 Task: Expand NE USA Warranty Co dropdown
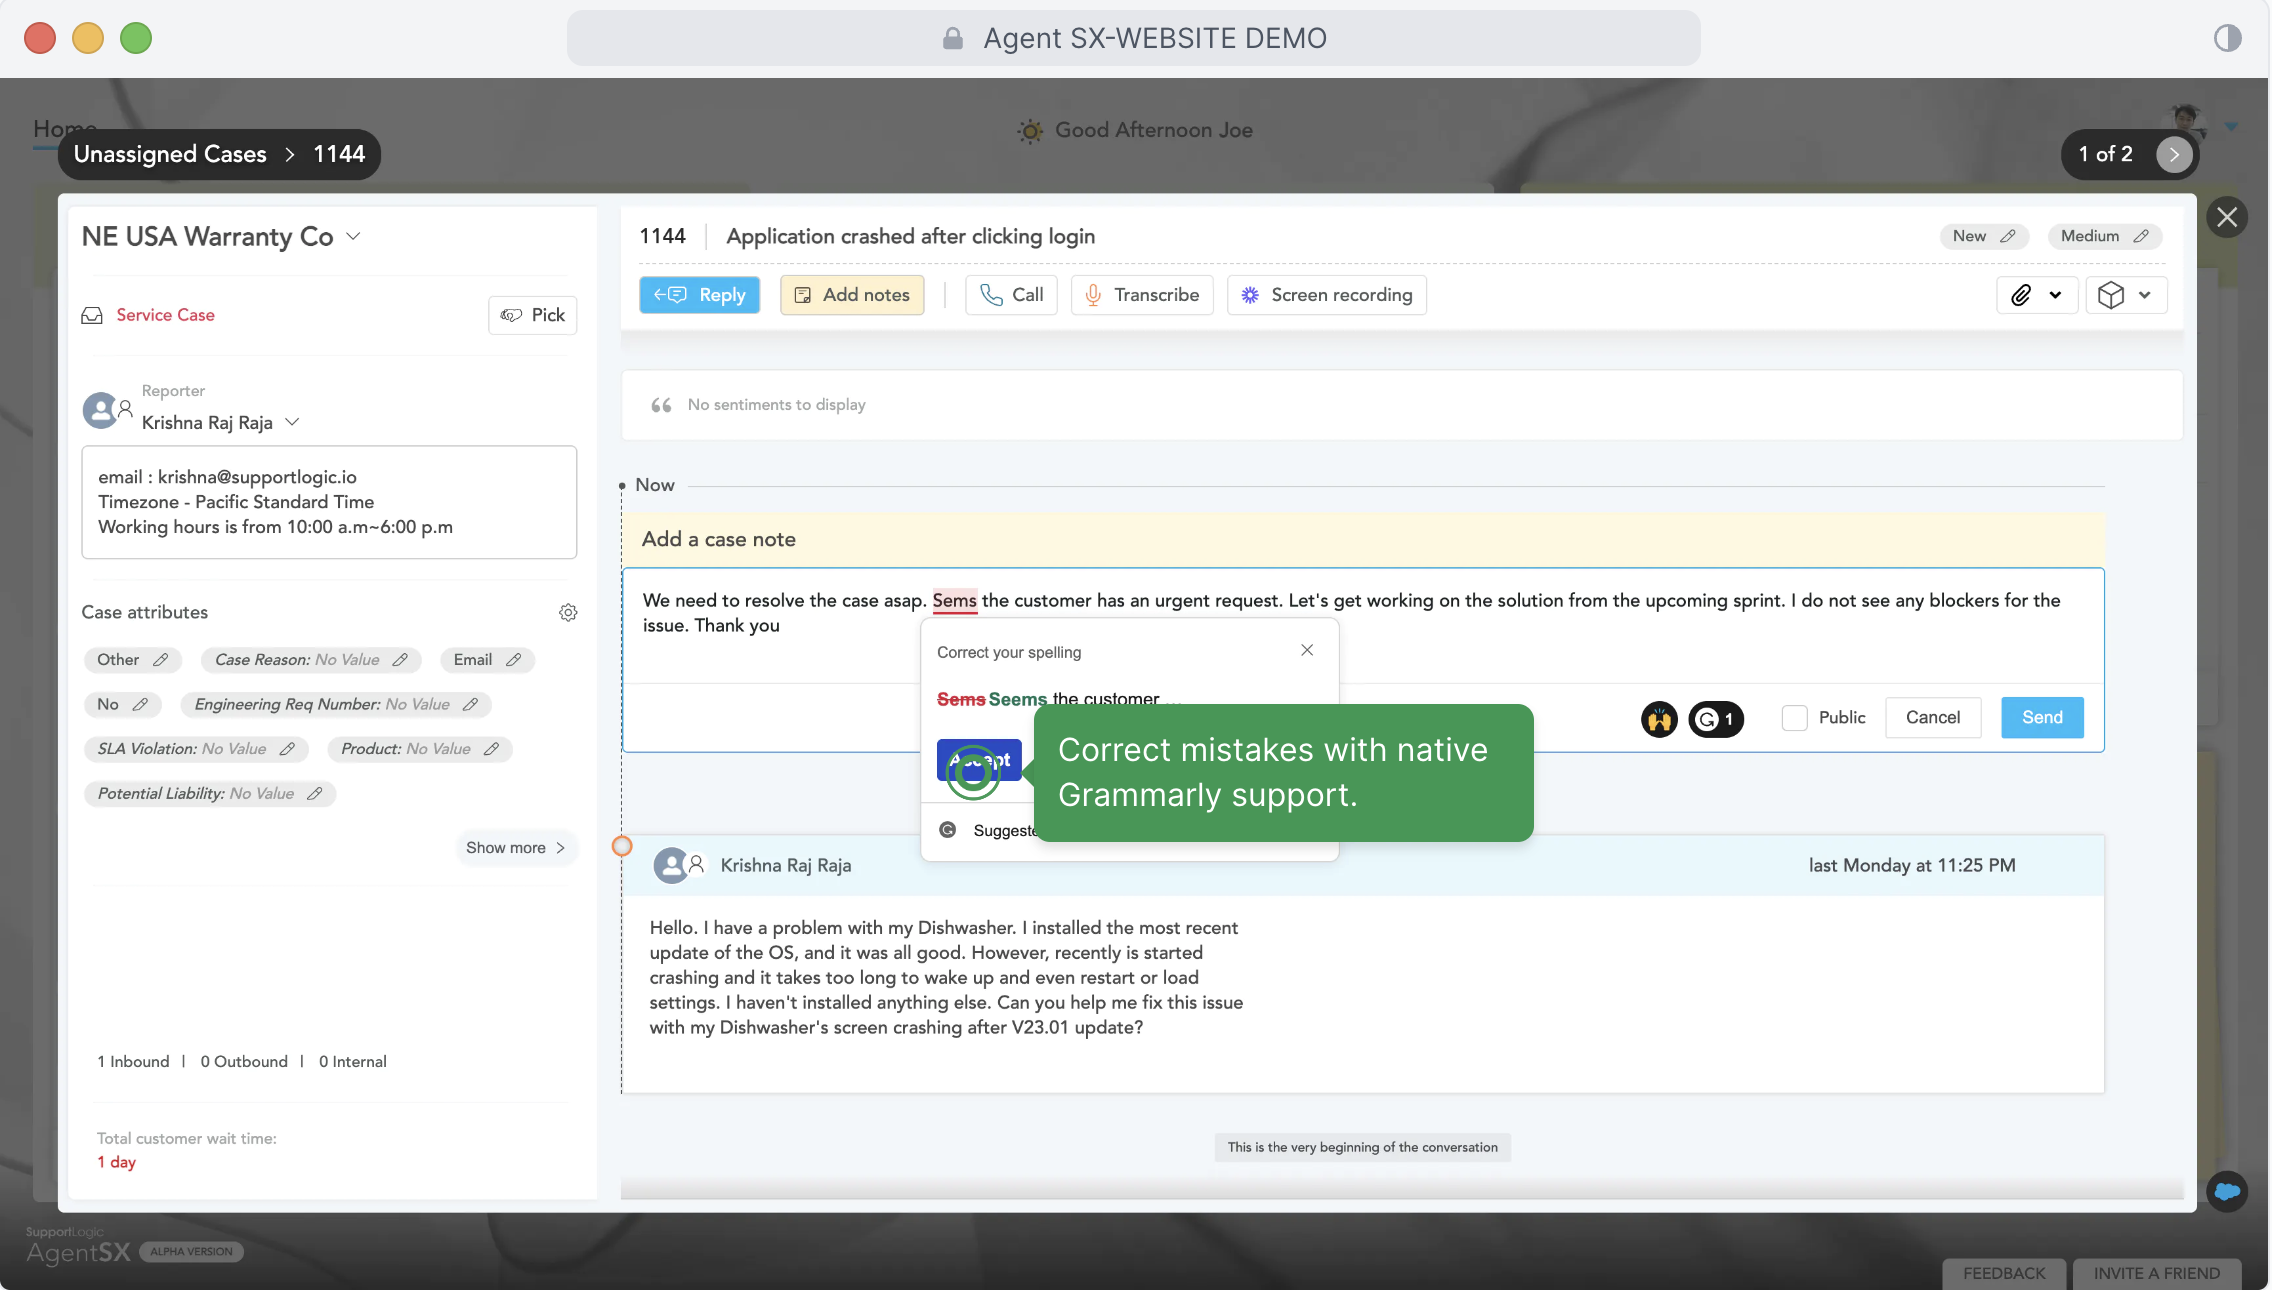pos(353,236)
